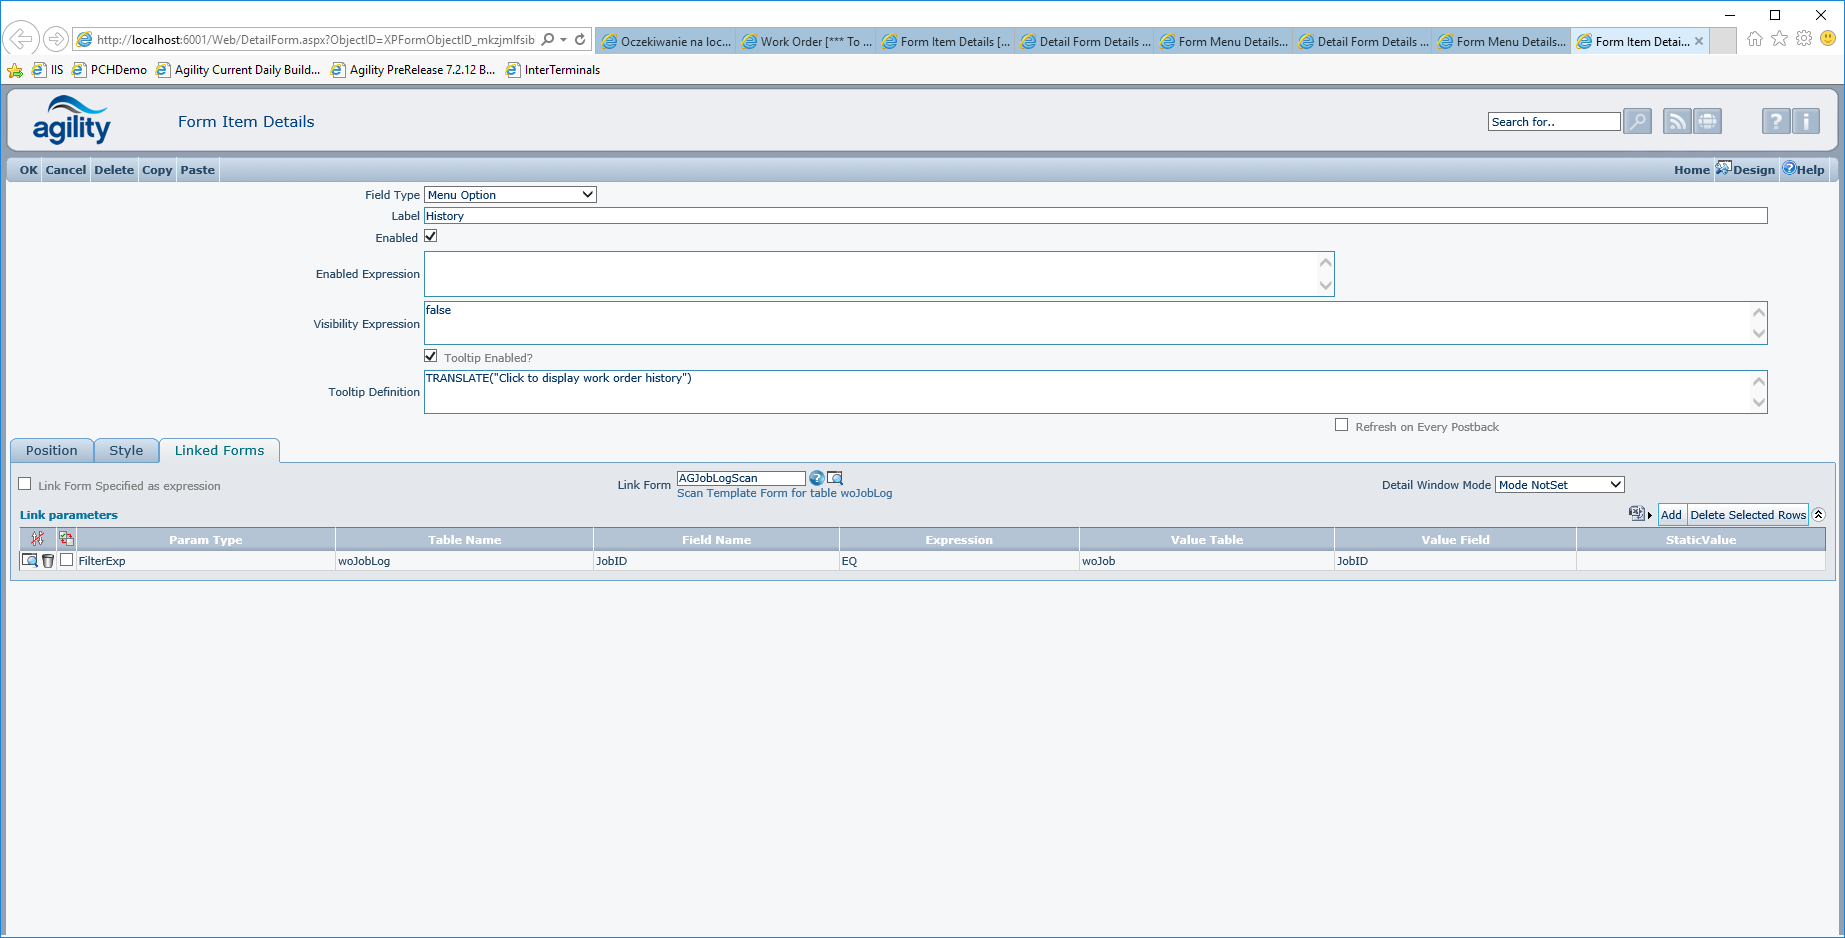Switch to the Position tab
This screenshot has width=1845, height=938.
coord(52,451)
